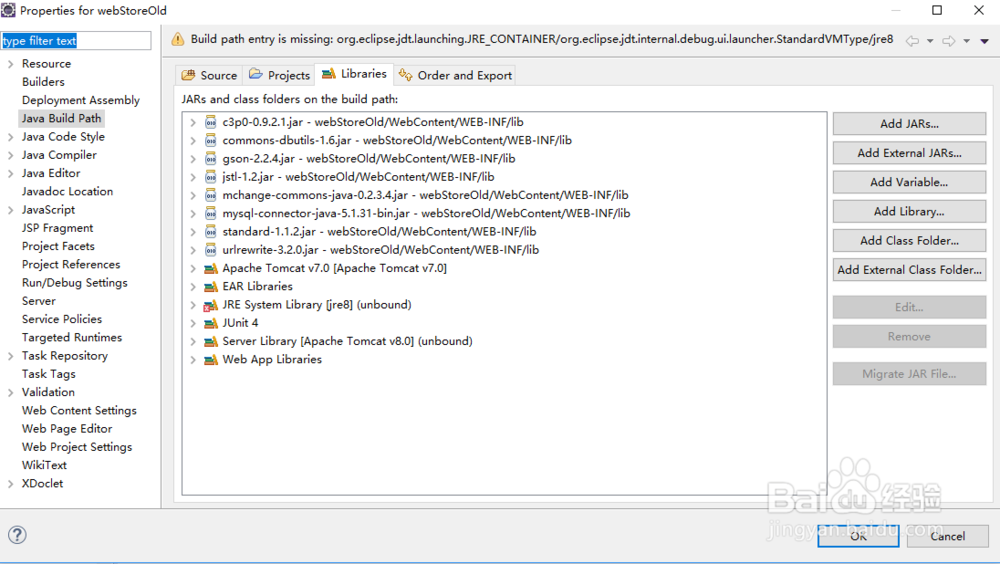
Task: Open the Project Facets page
Action: (x=58, y=246)
